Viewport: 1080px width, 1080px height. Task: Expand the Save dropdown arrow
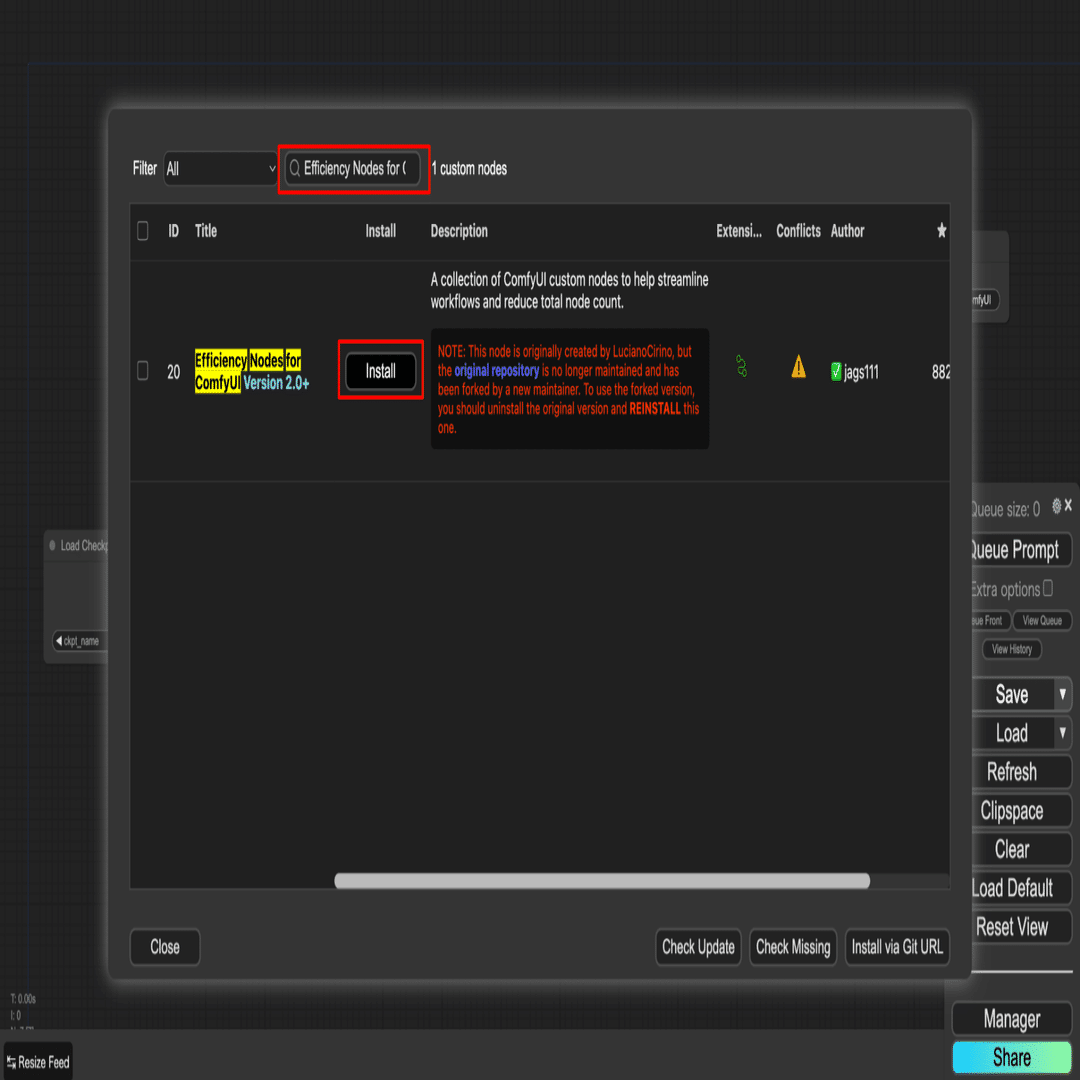tap(1063, 694)
